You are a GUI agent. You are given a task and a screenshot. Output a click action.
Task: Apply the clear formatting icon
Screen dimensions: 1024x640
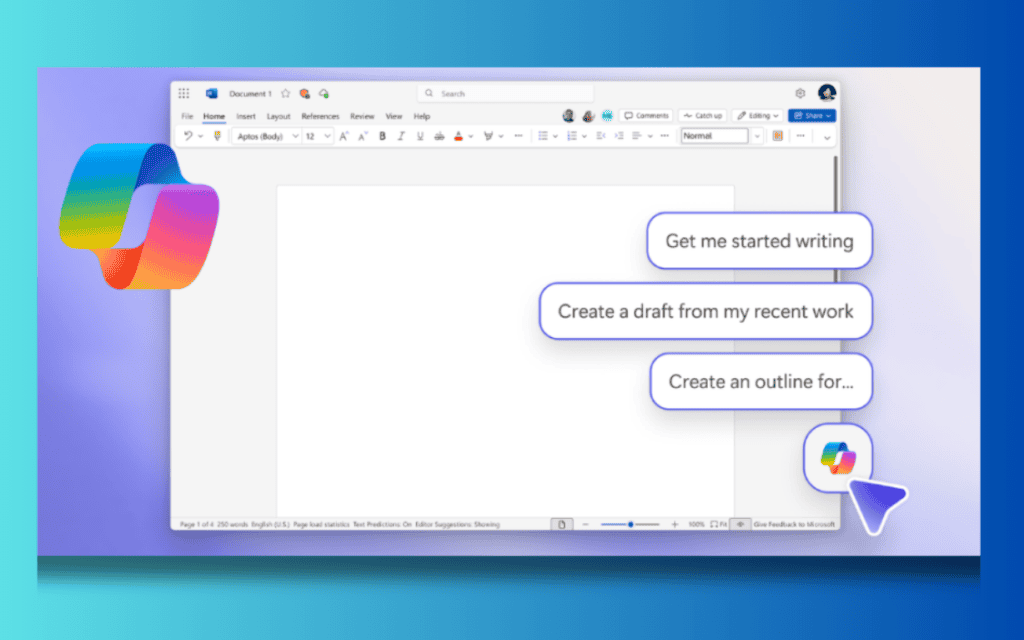click(488, 136)
